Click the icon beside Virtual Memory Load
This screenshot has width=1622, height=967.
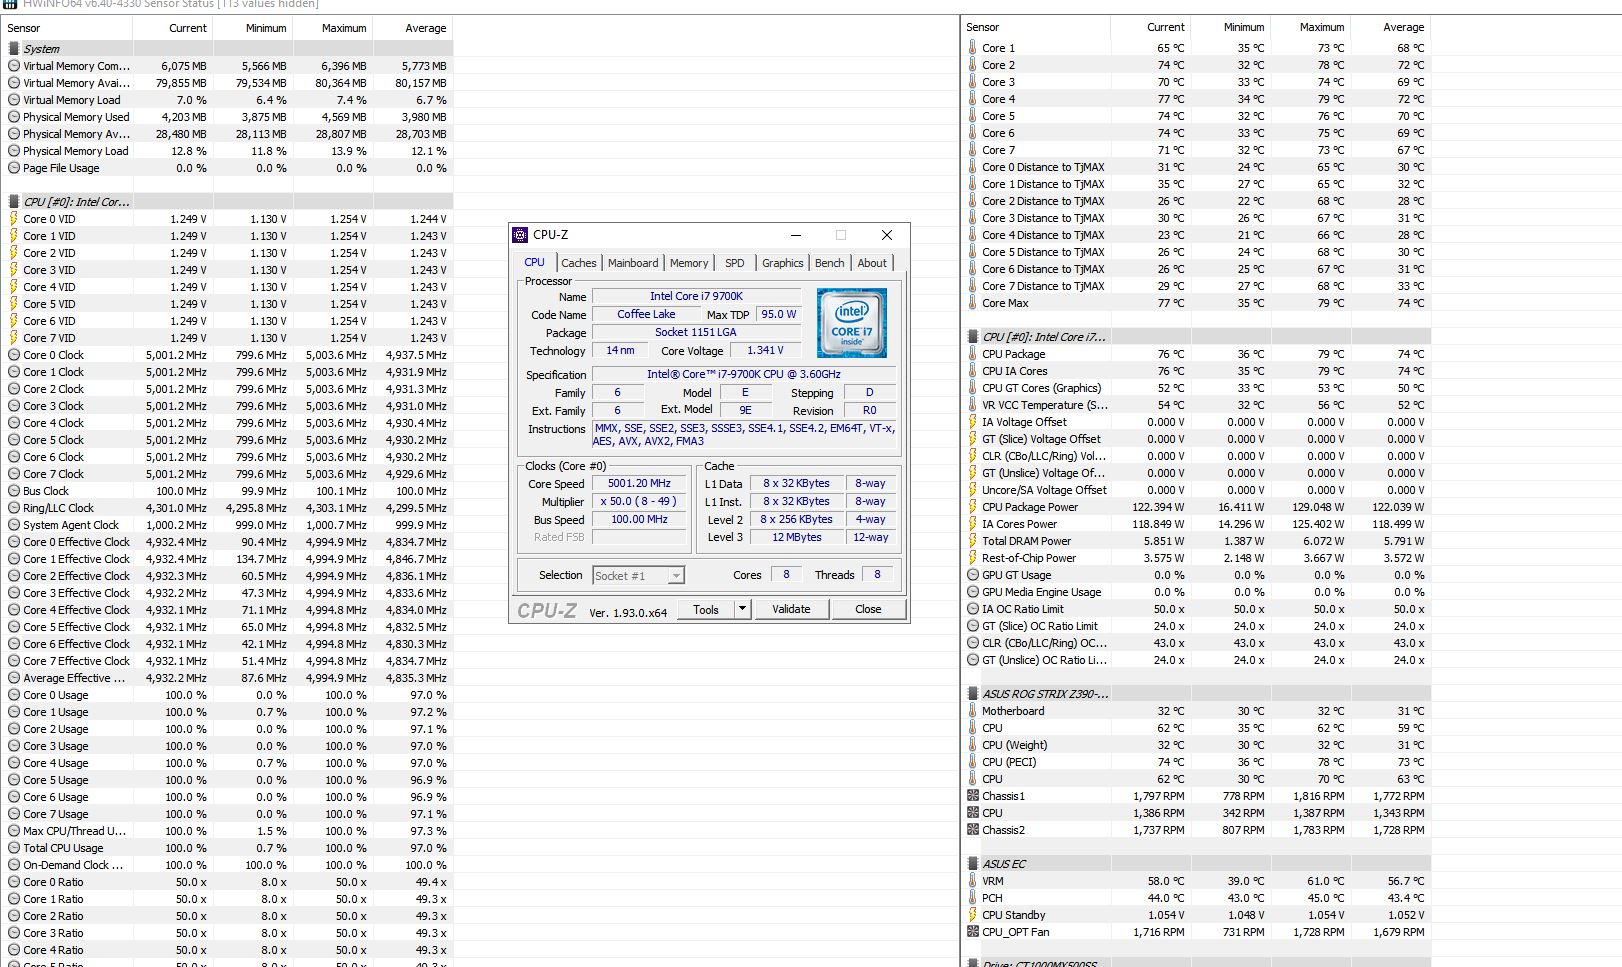(14, 100)
